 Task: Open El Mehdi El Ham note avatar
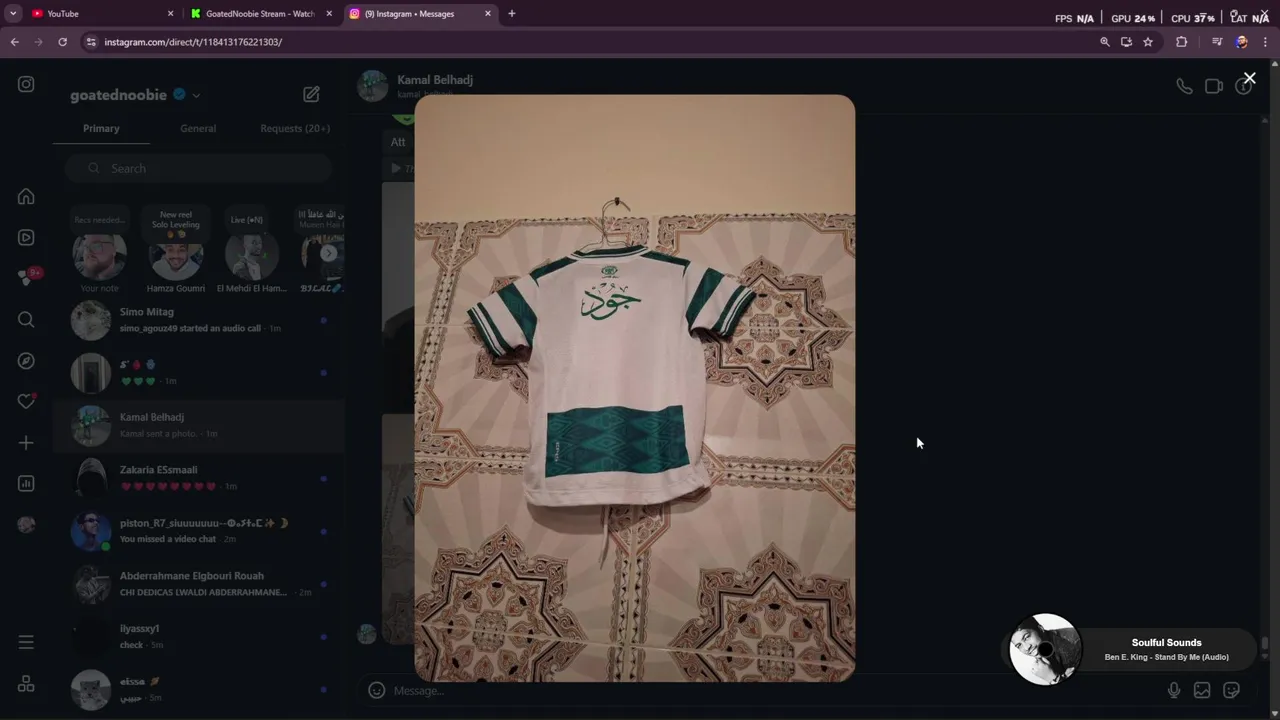tap(251, 257)
